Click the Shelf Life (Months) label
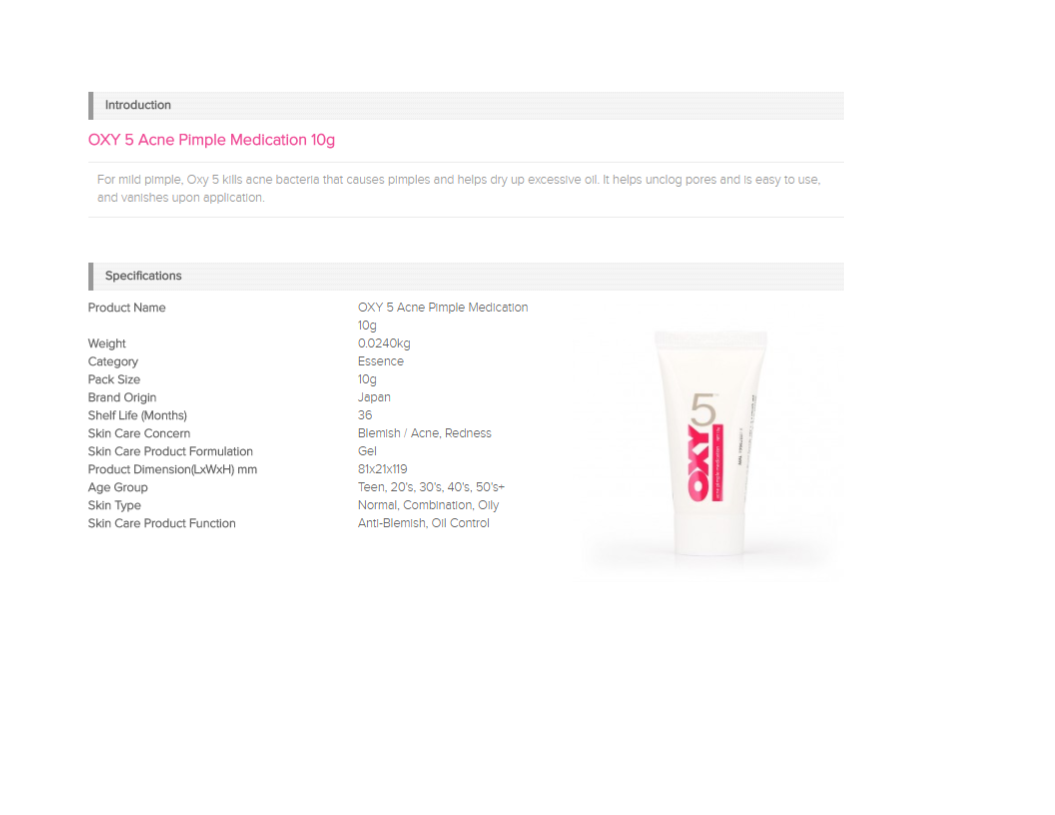This screenshot has width=1055, height=815. 137,416
